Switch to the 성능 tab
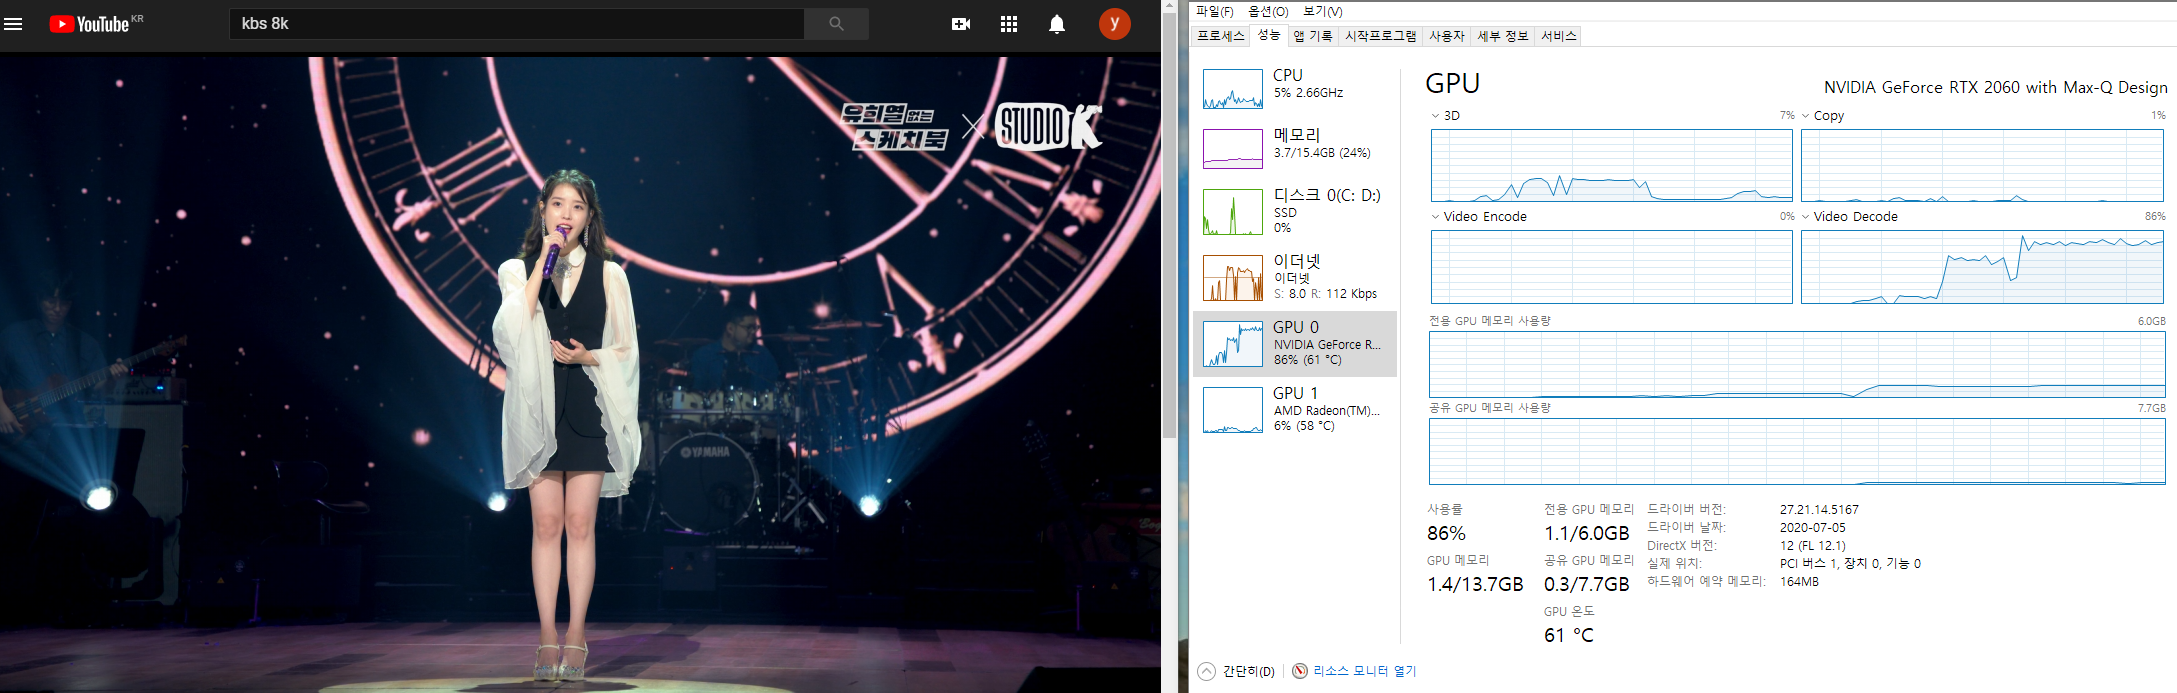This screenshot has height=693, width=2177. pos(1268,35)
